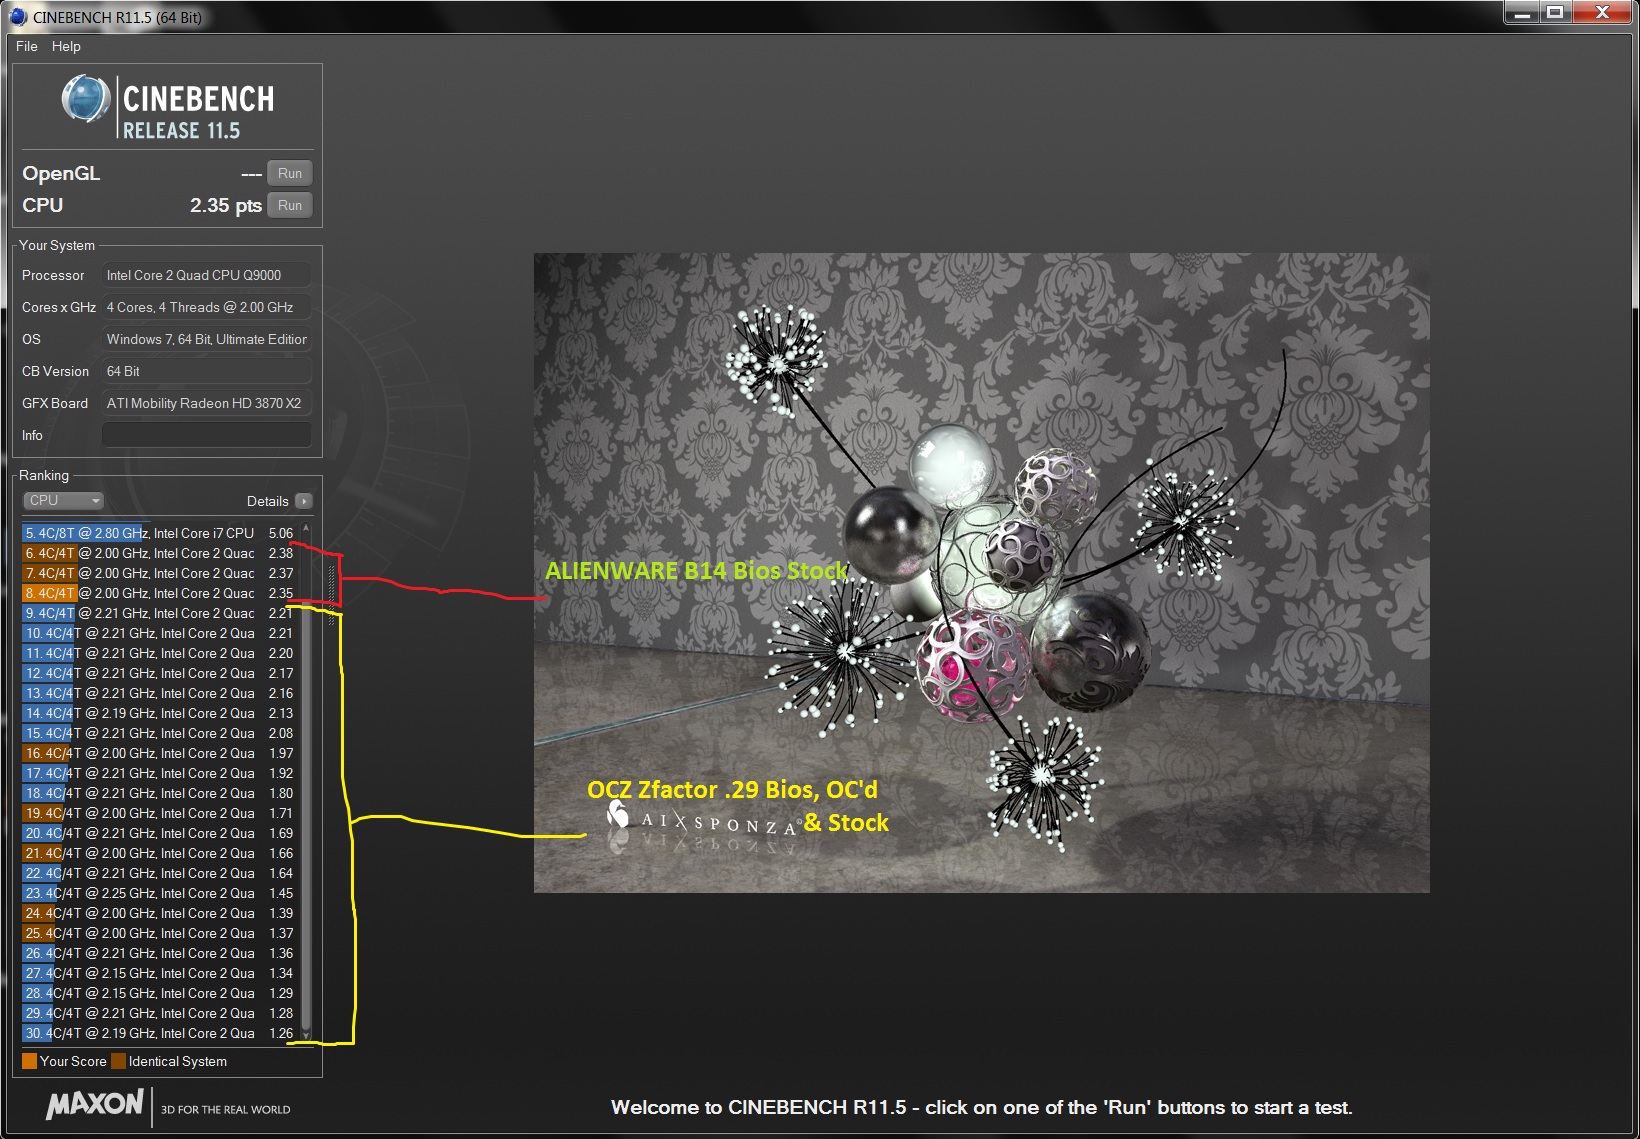Select ranking row 15 scoring 2.08

pos(159,733)
